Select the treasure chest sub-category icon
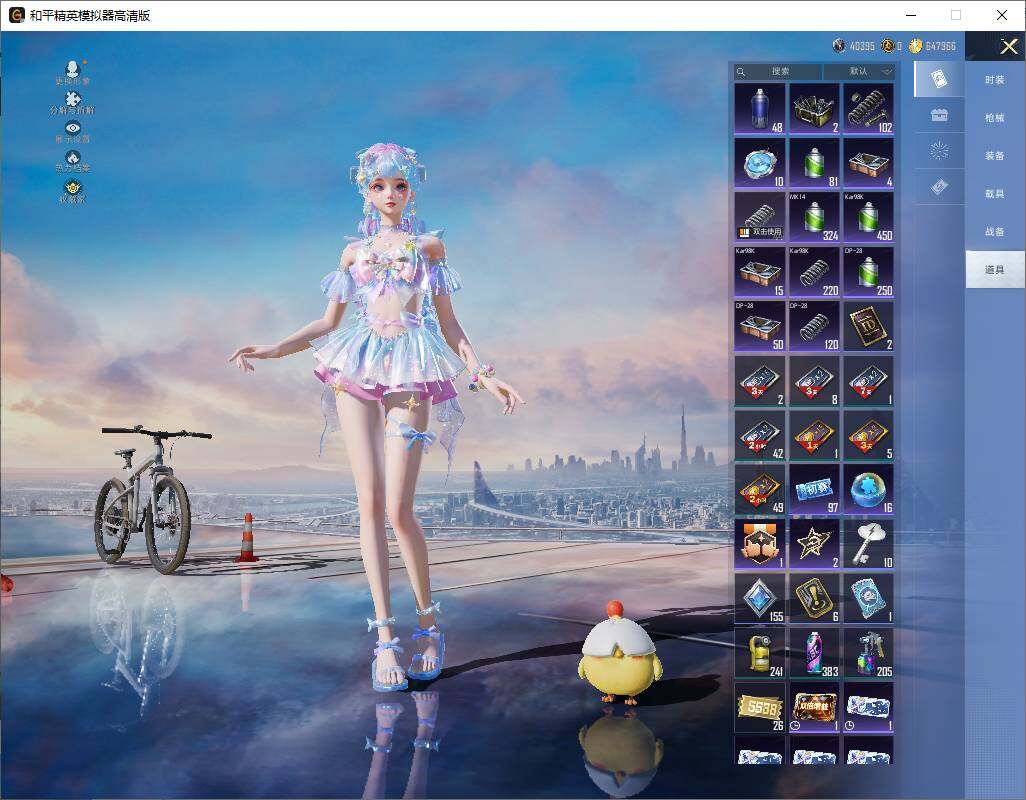The height and width of the screenshot is (800, 1026). 939,115
